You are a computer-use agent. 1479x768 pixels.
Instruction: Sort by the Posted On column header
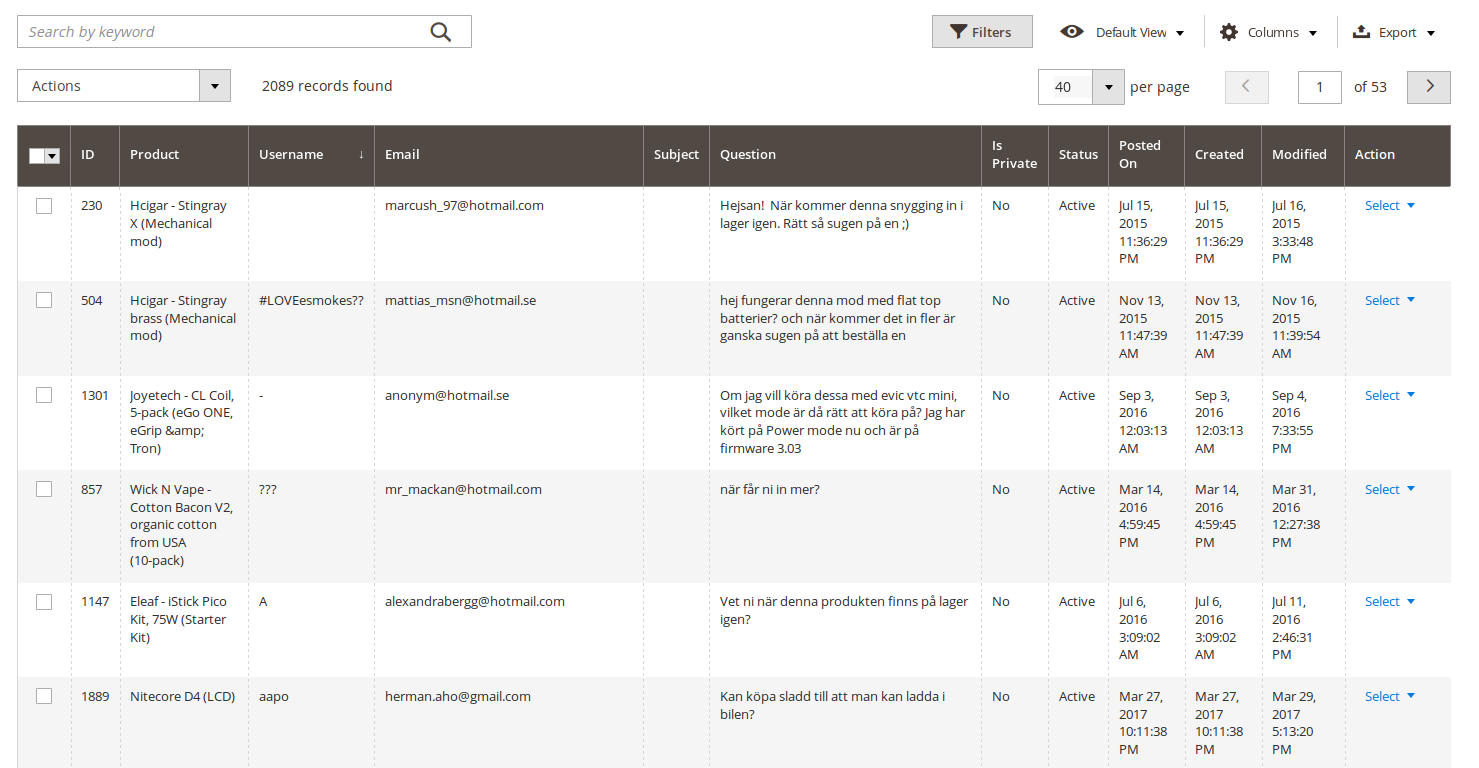click(1146, 155)
